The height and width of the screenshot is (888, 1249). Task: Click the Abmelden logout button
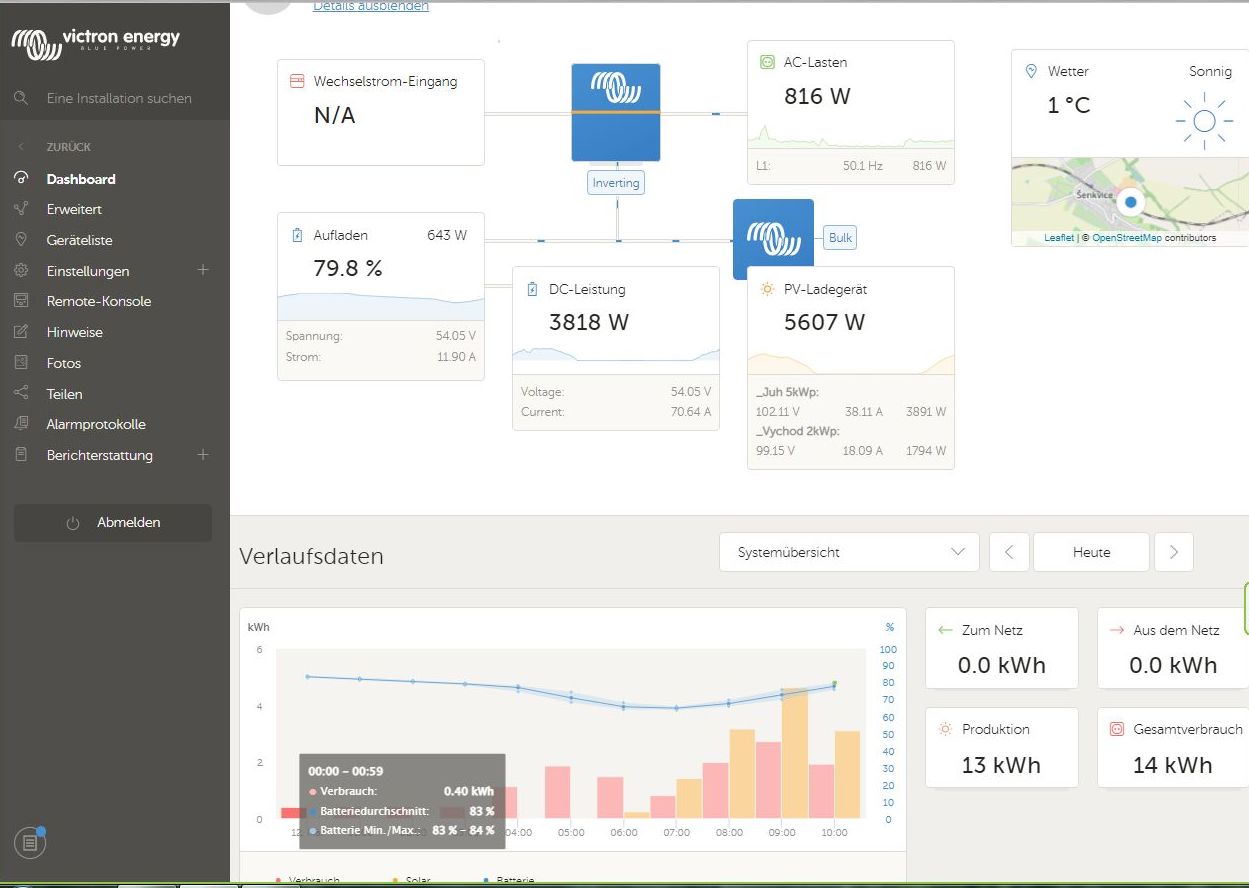[x=113, y=523]
